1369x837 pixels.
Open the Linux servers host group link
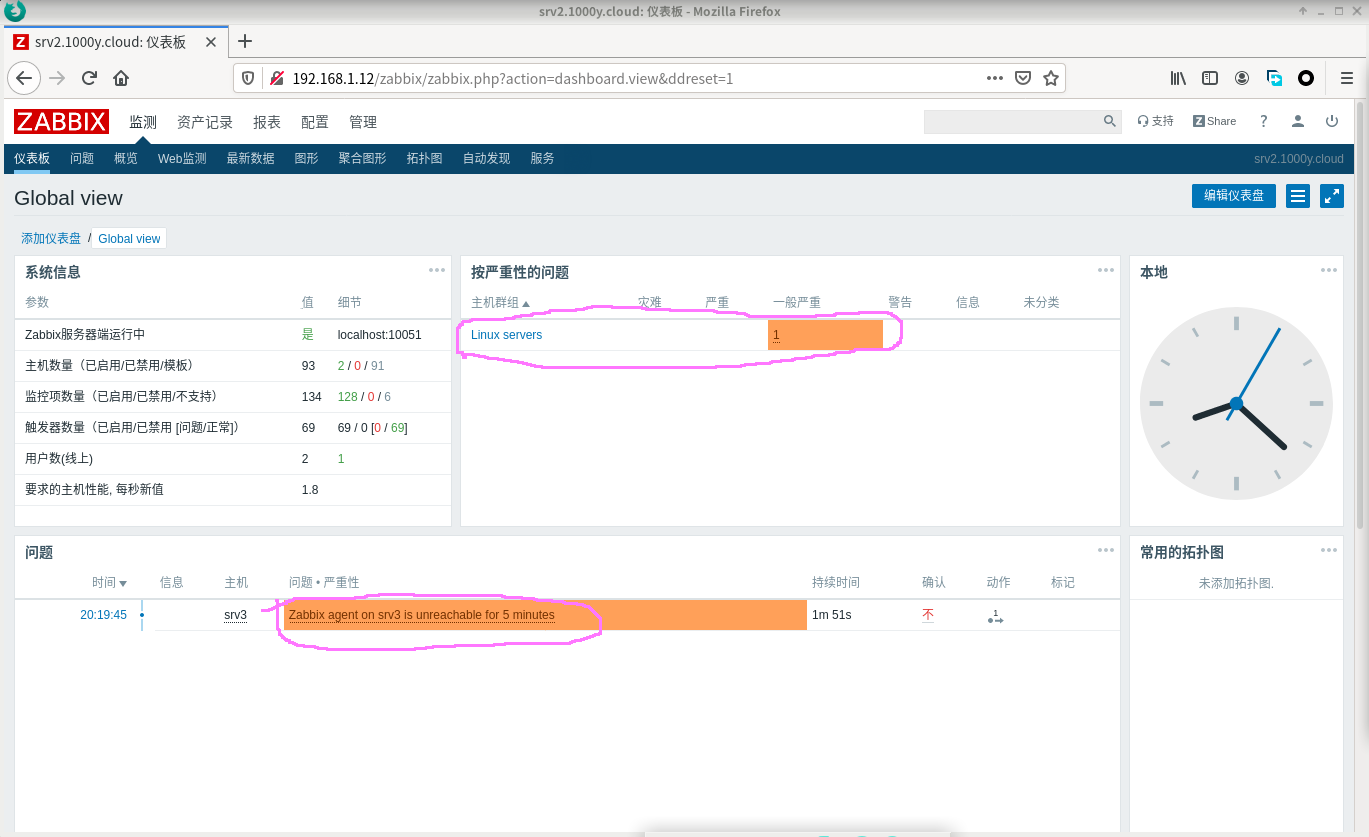(x=506, y=335)
